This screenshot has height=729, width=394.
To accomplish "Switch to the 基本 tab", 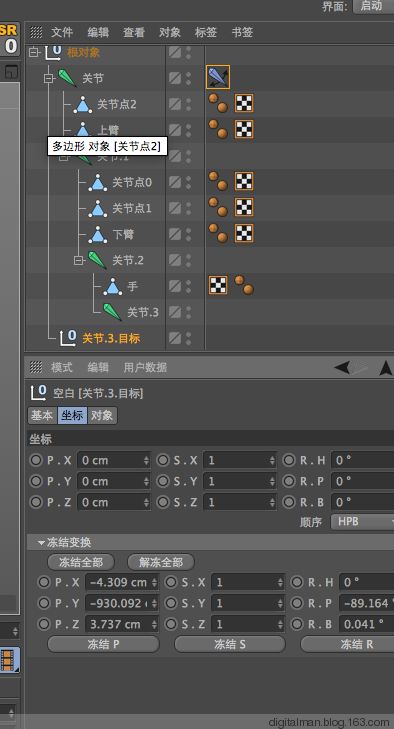I will coord(42,415).
